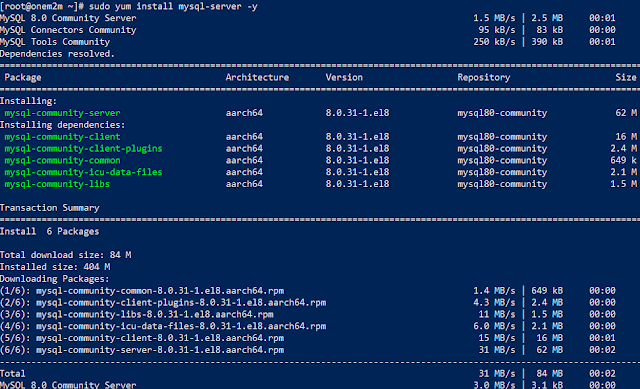
Task: Click the 'Total download size: 84 M' line
Action: [66, 255]
